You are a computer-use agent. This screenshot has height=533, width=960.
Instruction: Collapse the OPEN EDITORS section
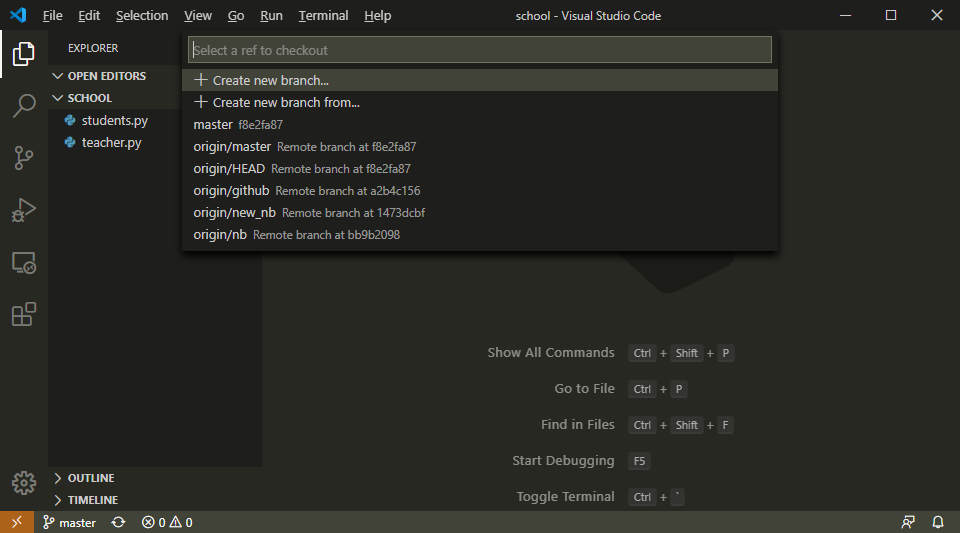point(115,76)
